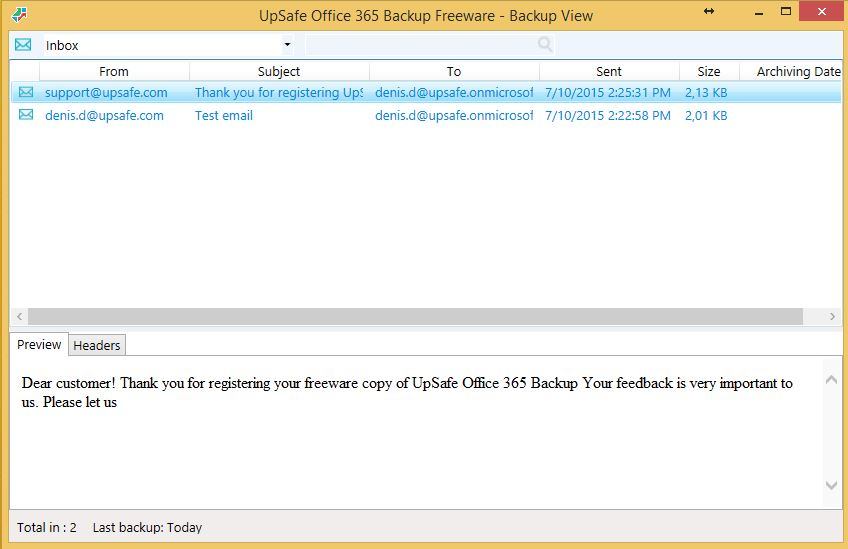
Task: Click sent time 7/10/2015 2:22:58 PM
Action: (608, 115)
